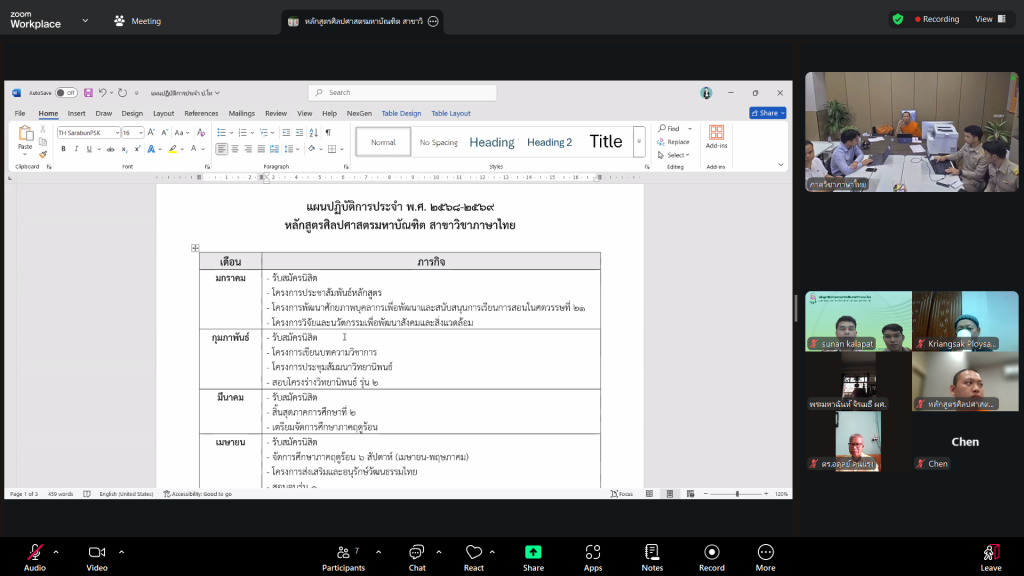The height and width of the screenshot is (576, 1024).
Task: Apply superscript formatting
Action: (137, 150)
